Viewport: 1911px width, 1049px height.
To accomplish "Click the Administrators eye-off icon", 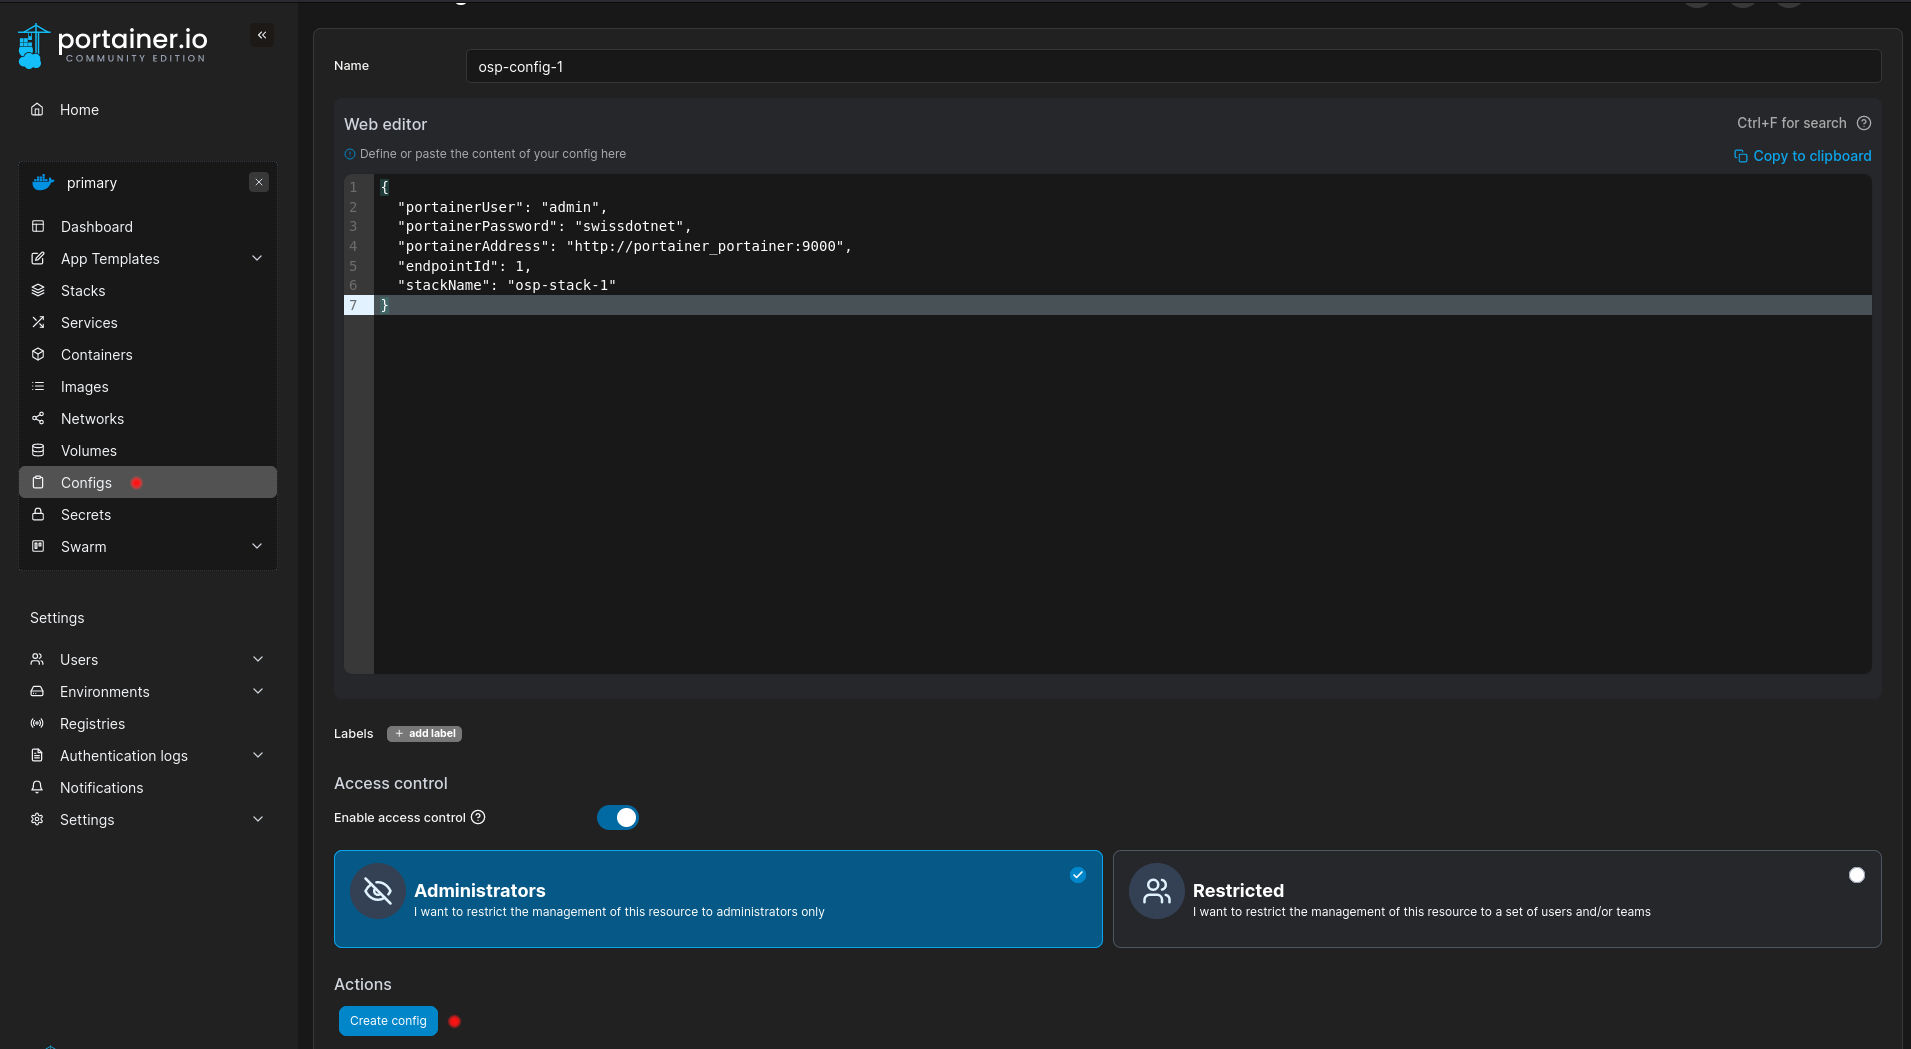I will pyautogui.click(x=378, y=891).
